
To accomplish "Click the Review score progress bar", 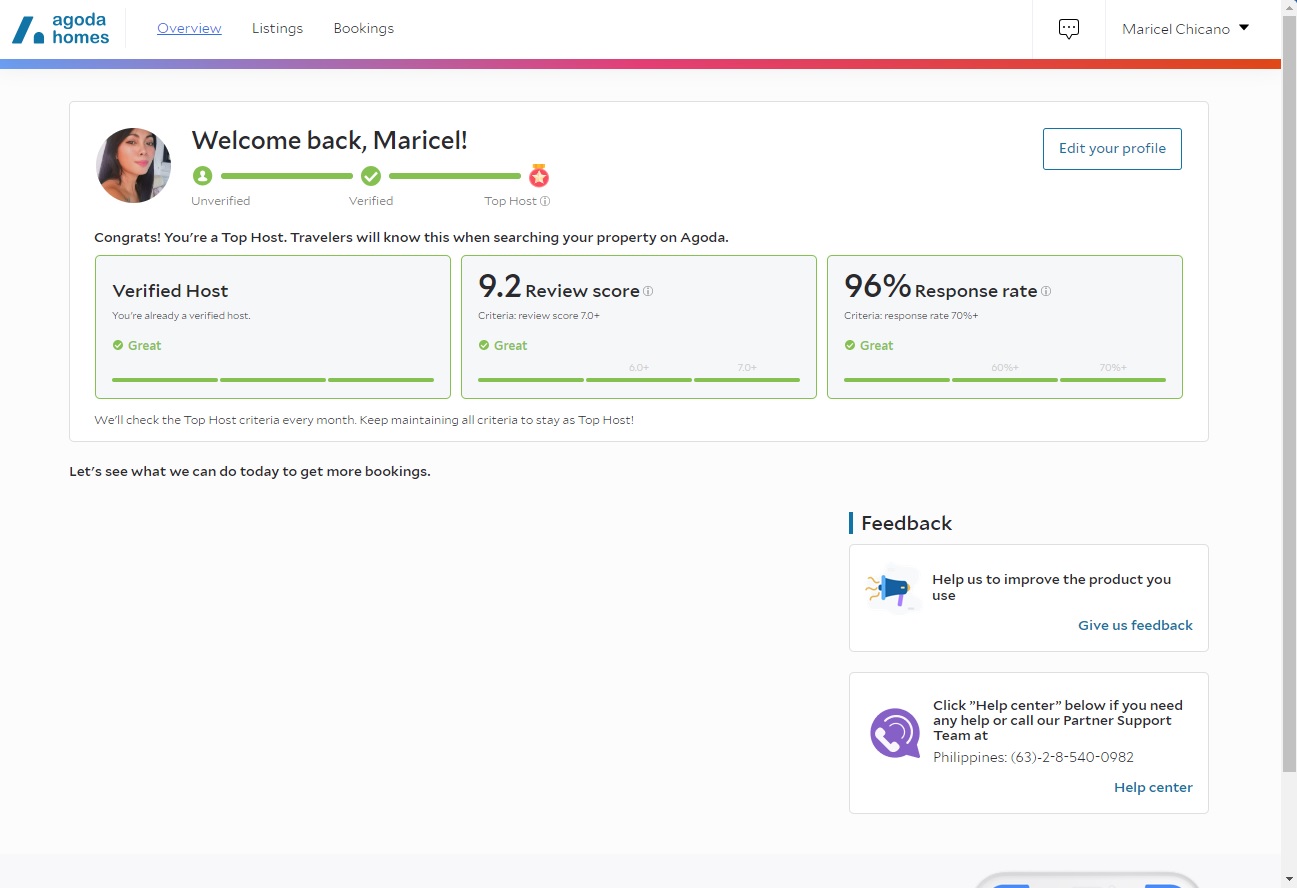I will point(638,380).
